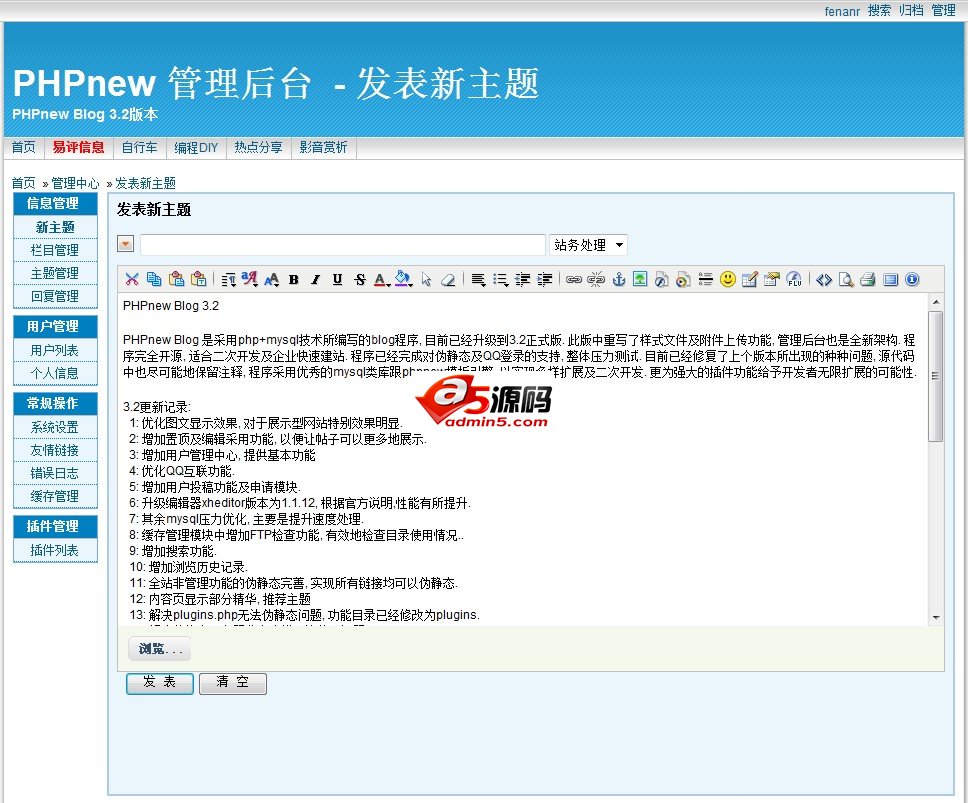Screen dimensions: 968x803
Task: Click the Outdent icon
Action: pos(522,280)
